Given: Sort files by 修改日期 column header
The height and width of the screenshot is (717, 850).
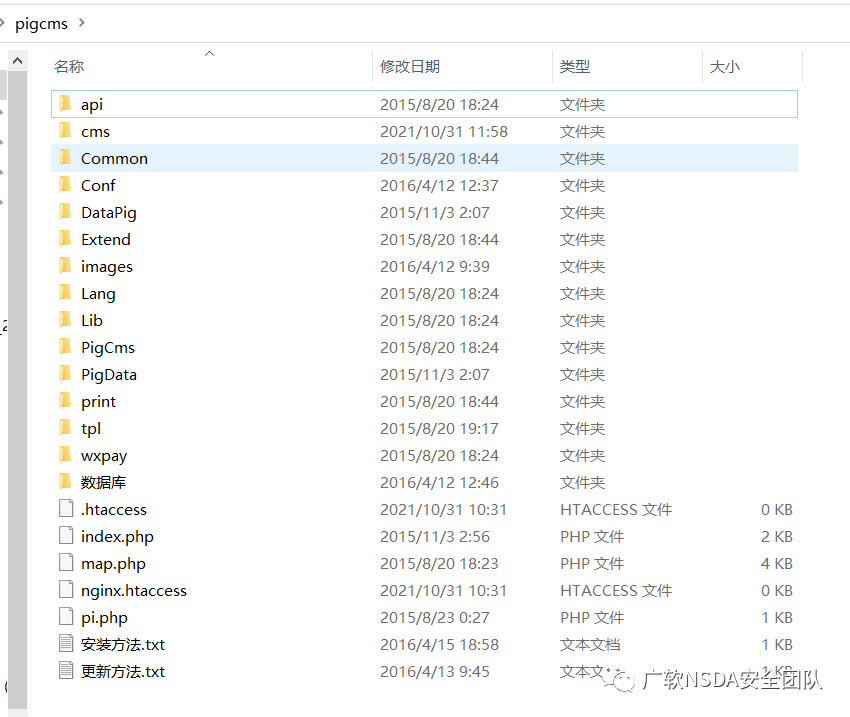Looking at the screenshot, I should pyautogui.click(x=410, y=66).
